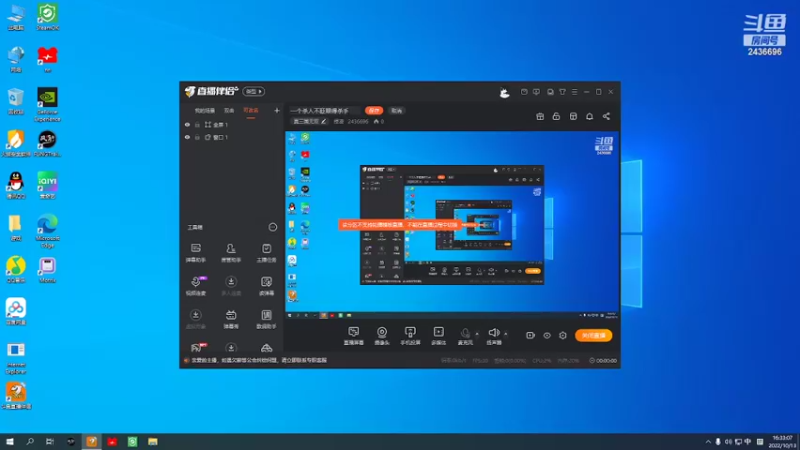The image size is (800, 450).
Task: Click the orange start live button
Action: click(594, 335)
